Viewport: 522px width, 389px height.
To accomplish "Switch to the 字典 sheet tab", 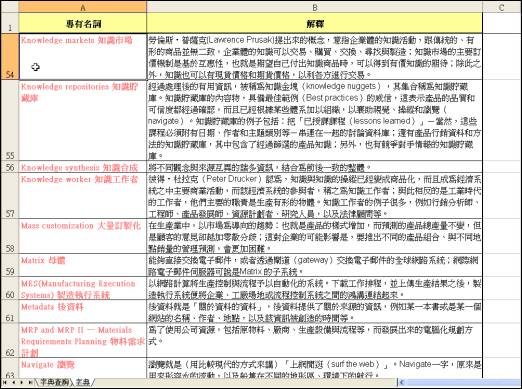I will [x=83, y=382].
